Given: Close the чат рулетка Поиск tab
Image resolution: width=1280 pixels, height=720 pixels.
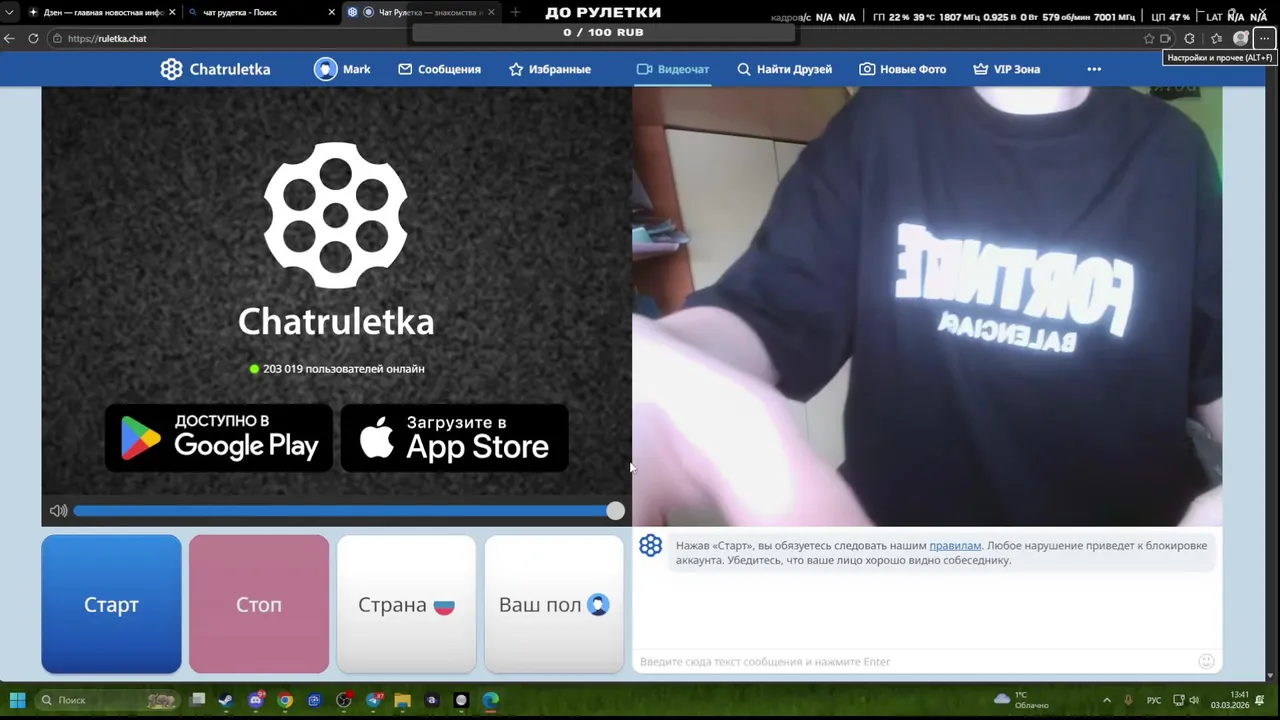Looking at the screenshot, I should coord(332,12).
